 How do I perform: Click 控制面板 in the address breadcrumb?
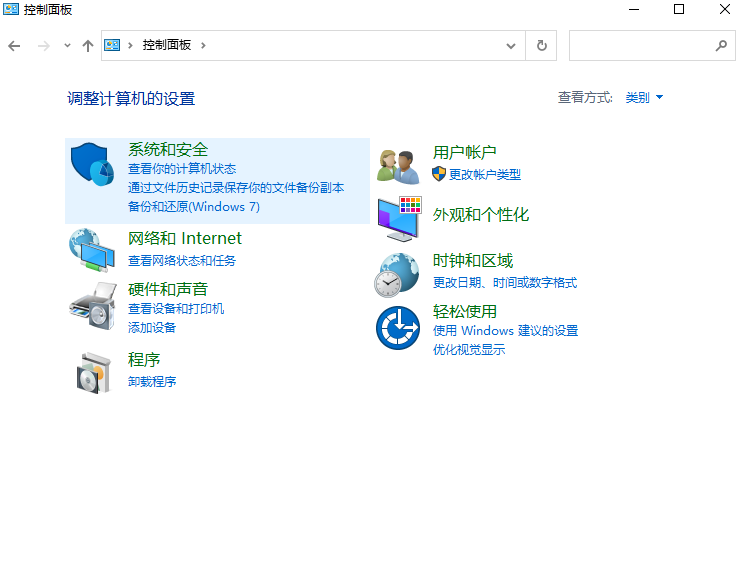tap(164, 45)
